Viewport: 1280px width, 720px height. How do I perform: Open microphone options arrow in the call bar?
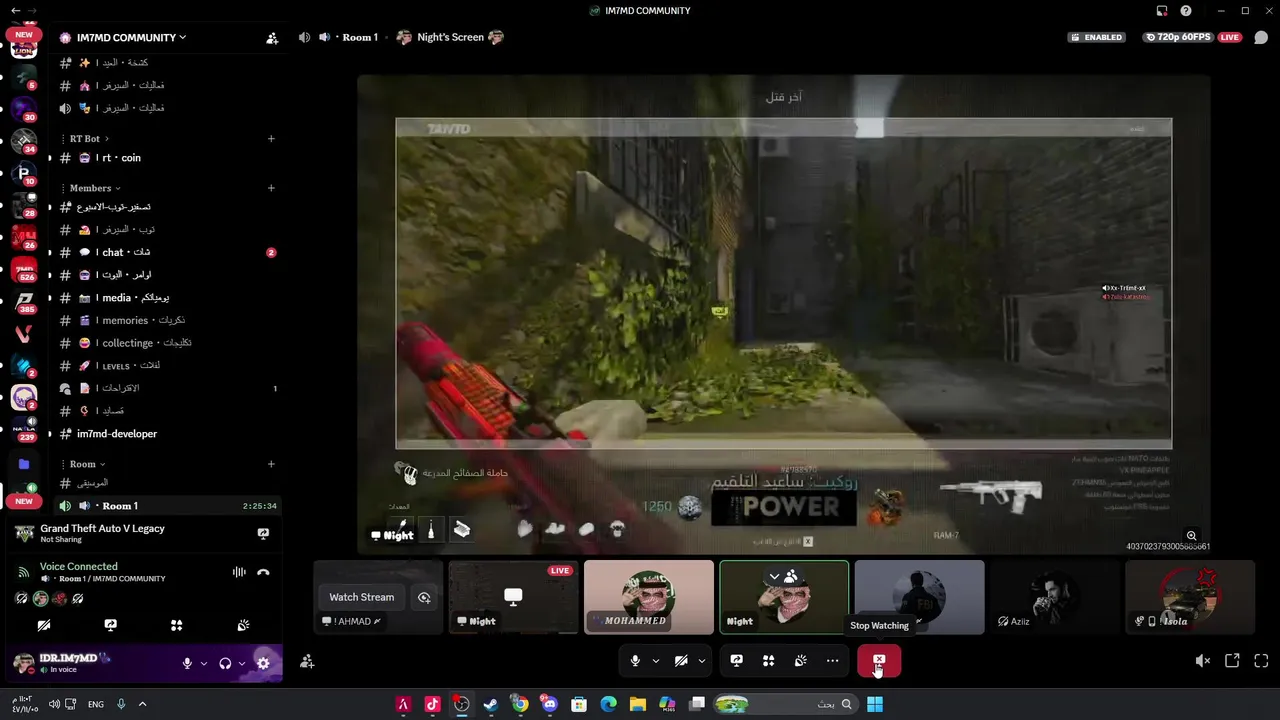[x=656, y=661]
